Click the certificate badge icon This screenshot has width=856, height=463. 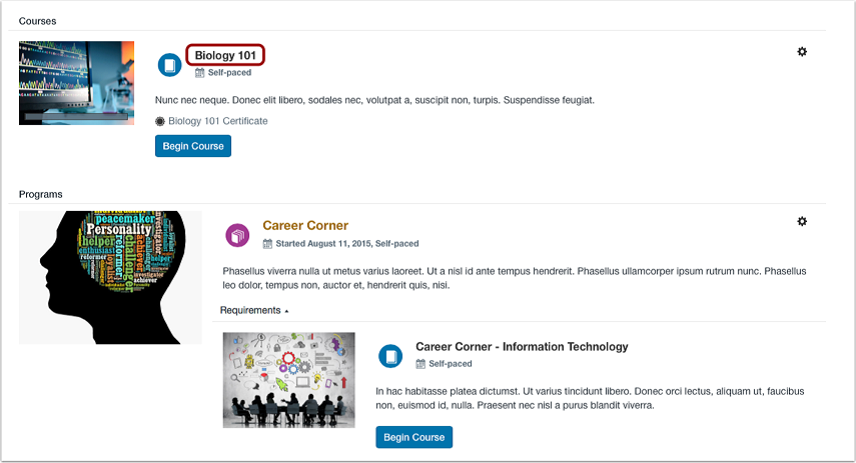point(159,121)
